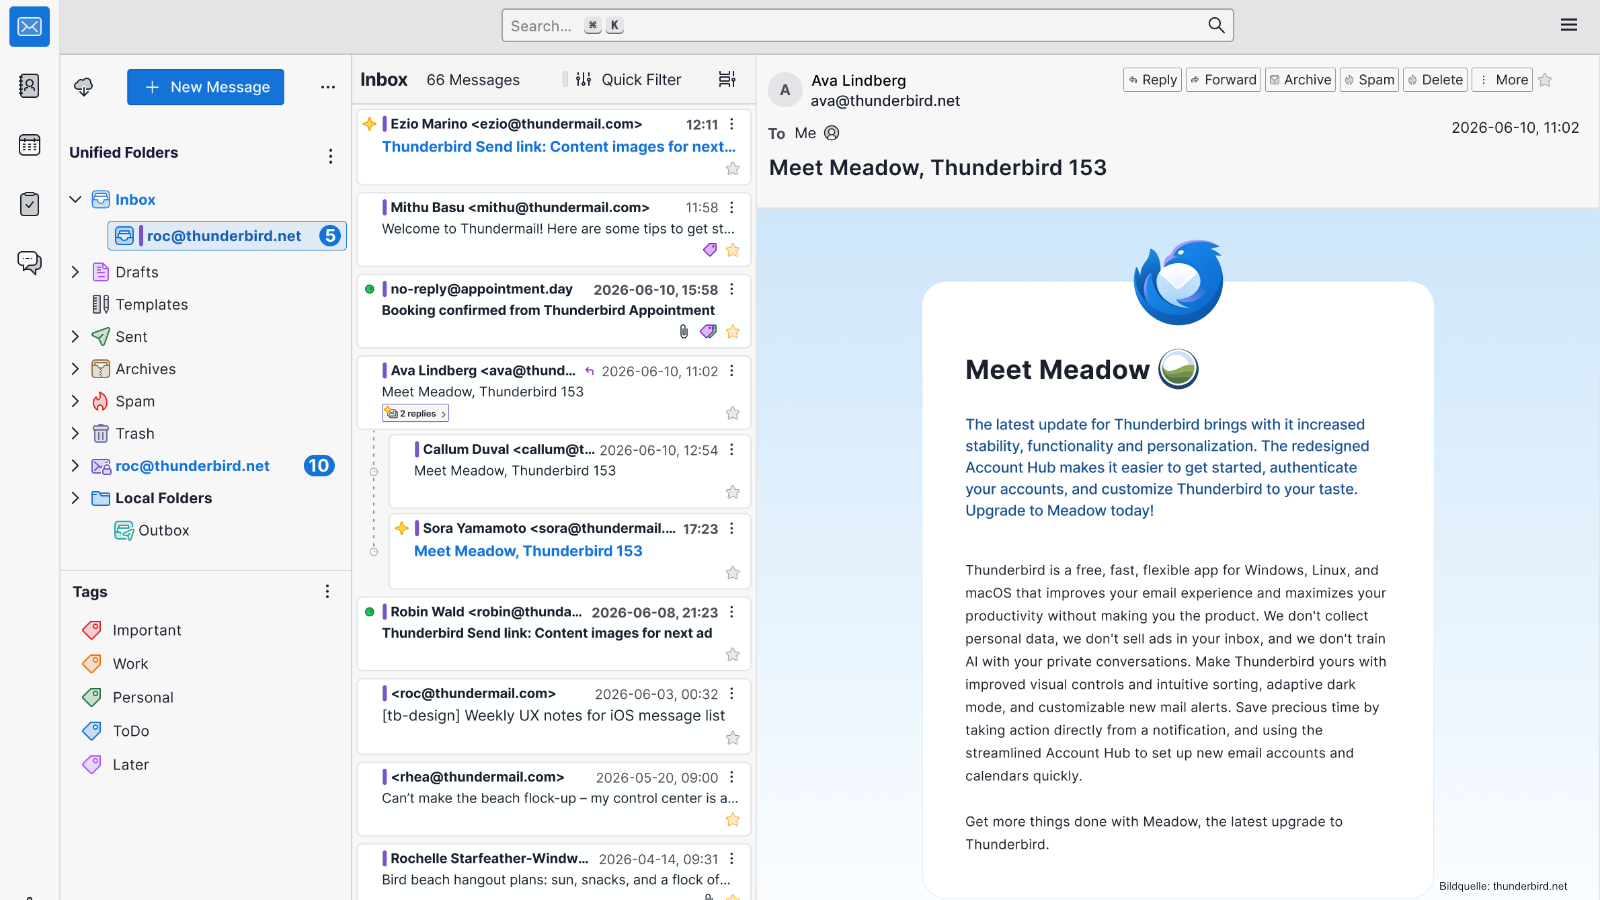Expand the Trash folder
This screenshot has width=1600, height=900.
click(x=75, y=433)
